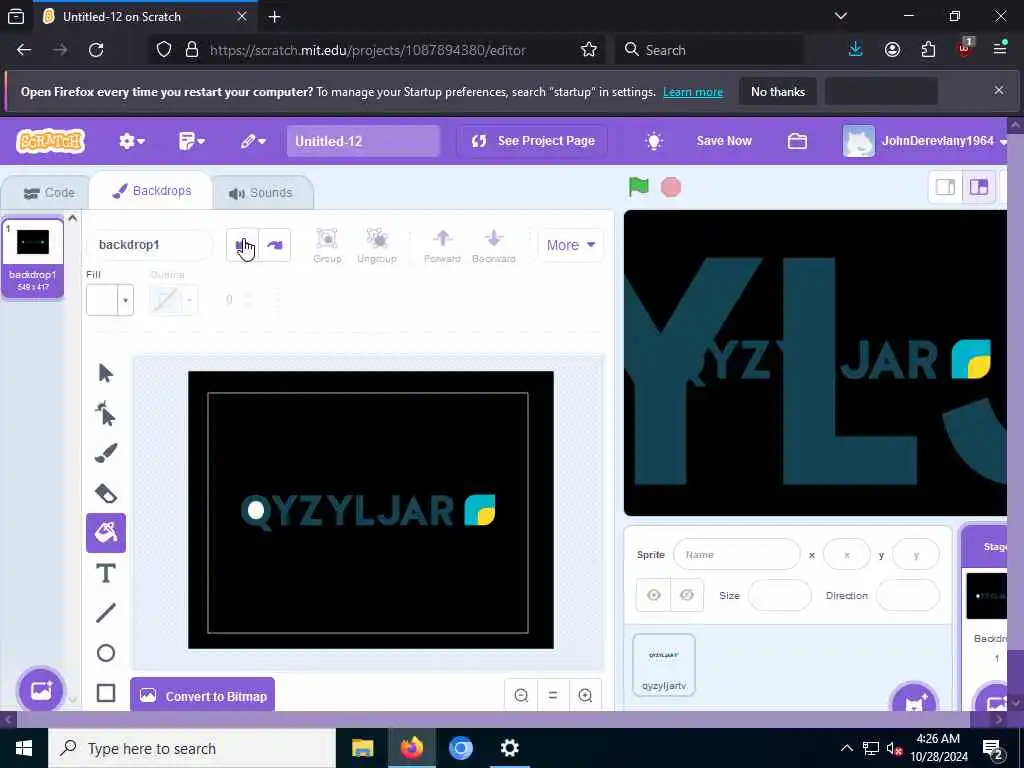The width and height of the screenshot is (1024, 768).
Task: Click the Scratch logo
Action: pos(51,140)
